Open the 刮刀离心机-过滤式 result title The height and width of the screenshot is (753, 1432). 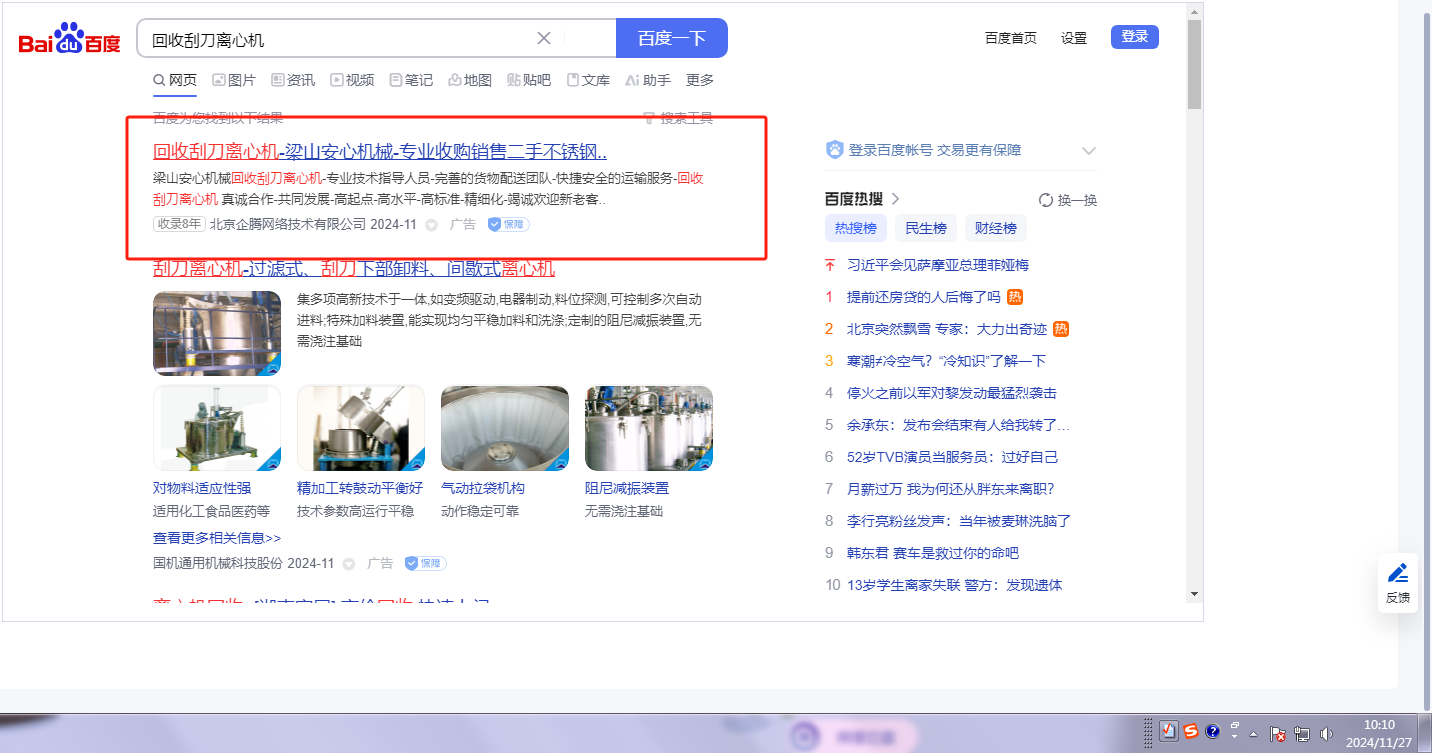click(354, 269)
